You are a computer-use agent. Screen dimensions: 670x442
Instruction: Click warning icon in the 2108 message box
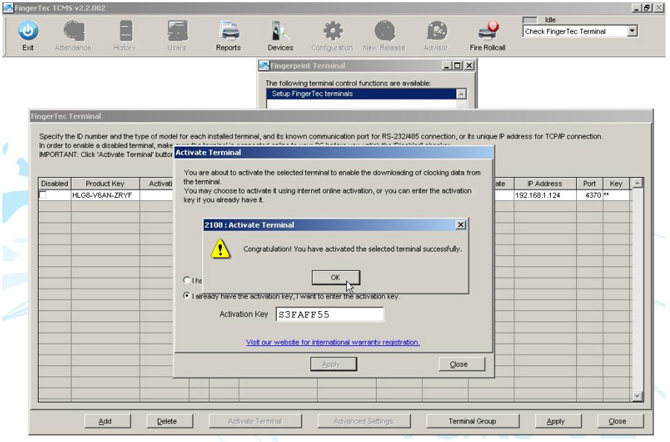point(220,249)
